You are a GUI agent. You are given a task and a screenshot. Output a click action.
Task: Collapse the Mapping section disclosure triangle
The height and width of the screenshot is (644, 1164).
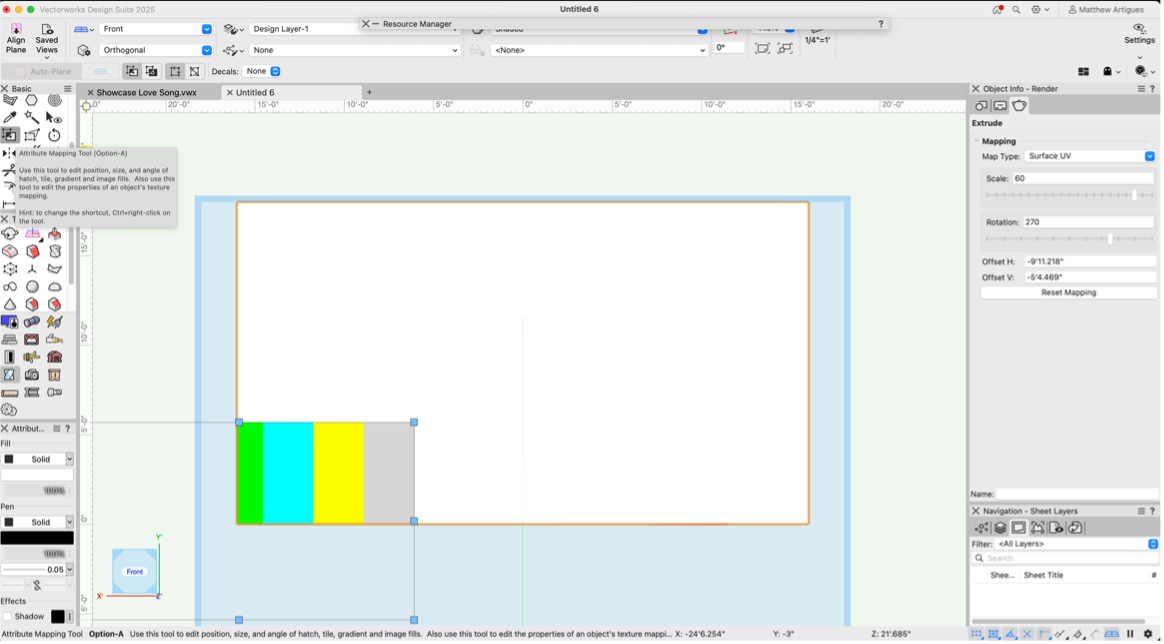[x=977, y=141]
